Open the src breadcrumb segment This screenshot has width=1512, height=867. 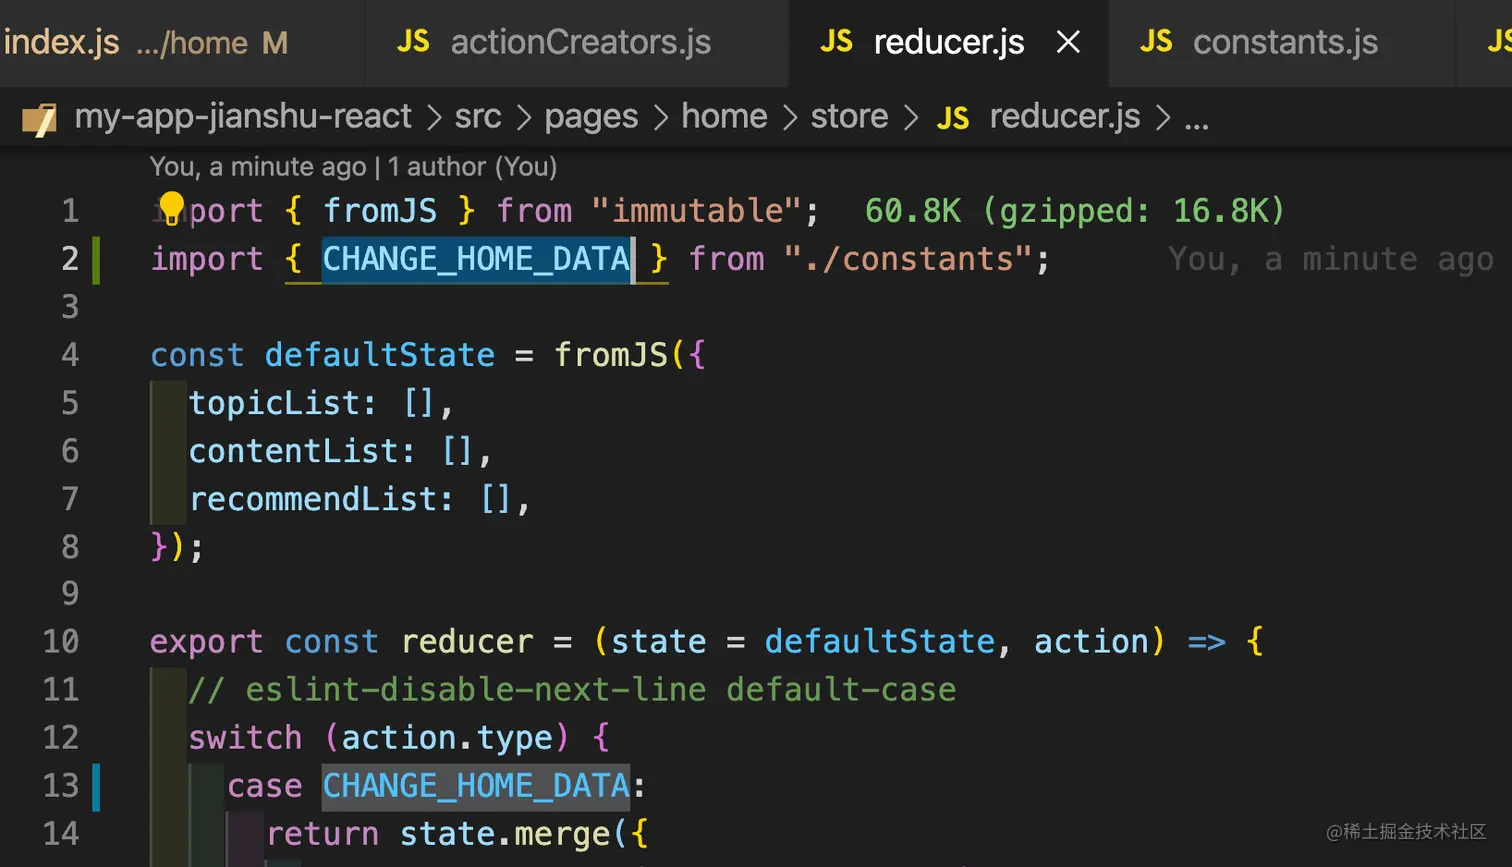point(478,117)
